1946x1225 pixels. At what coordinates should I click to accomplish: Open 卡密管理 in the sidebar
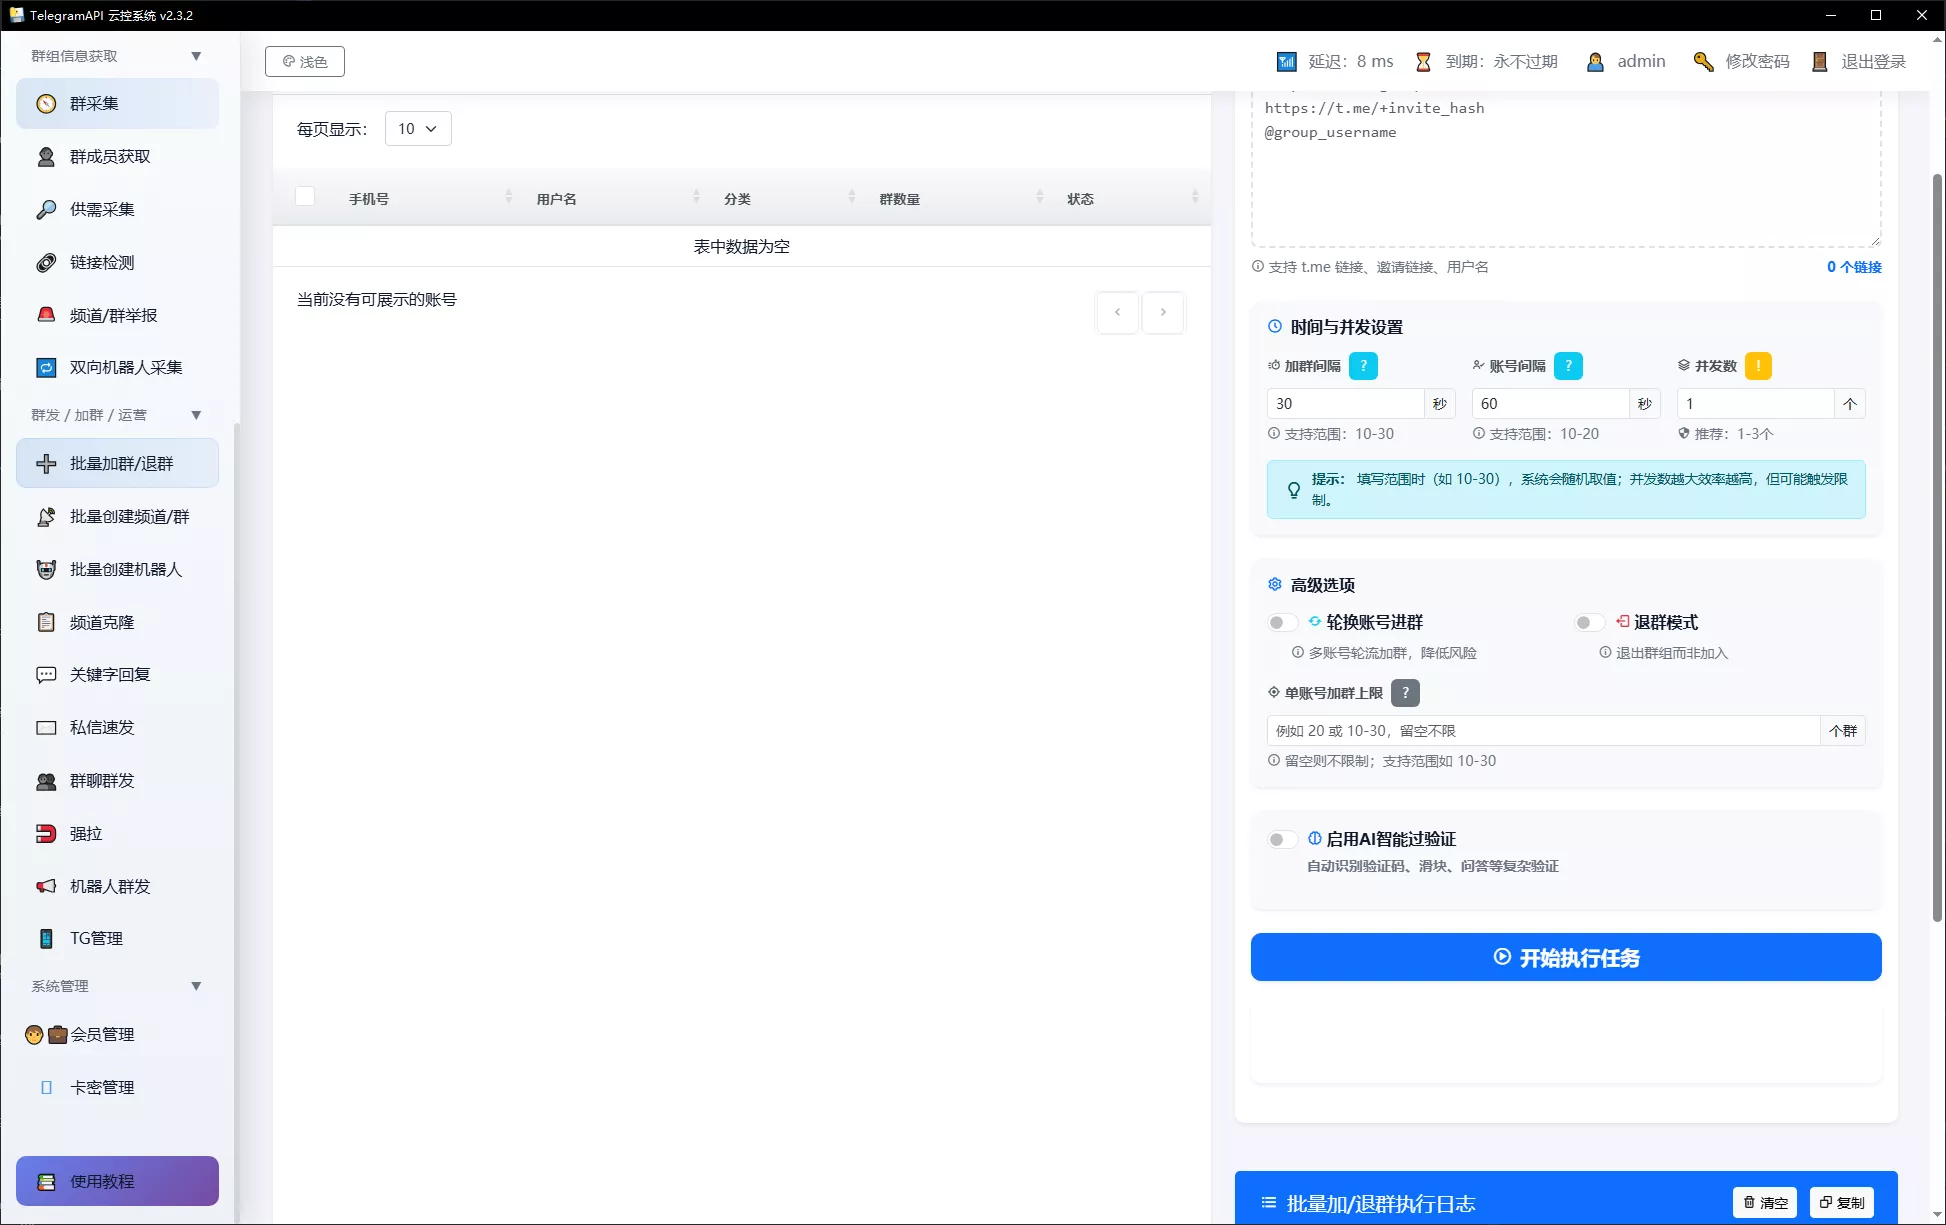tap(117, 1087)
